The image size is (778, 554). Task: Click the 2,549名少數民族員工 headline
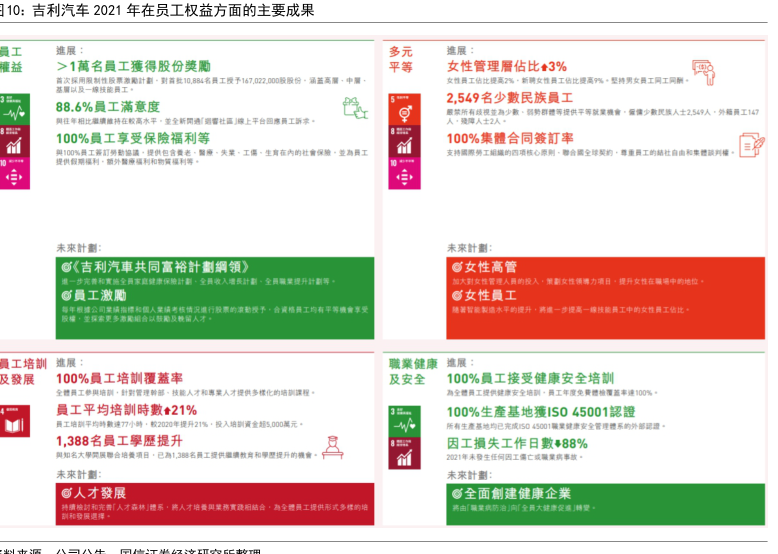click(509, 99)
